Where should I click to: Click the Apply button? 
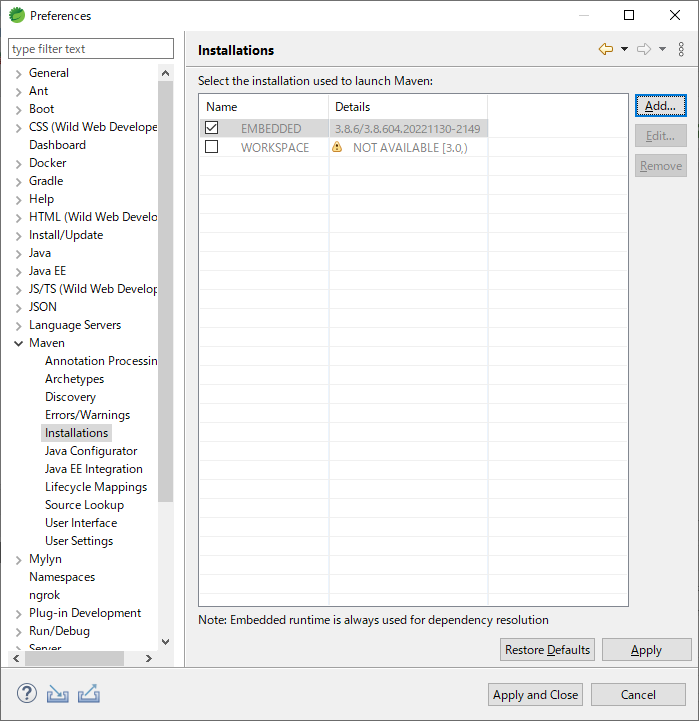(646, 649)
